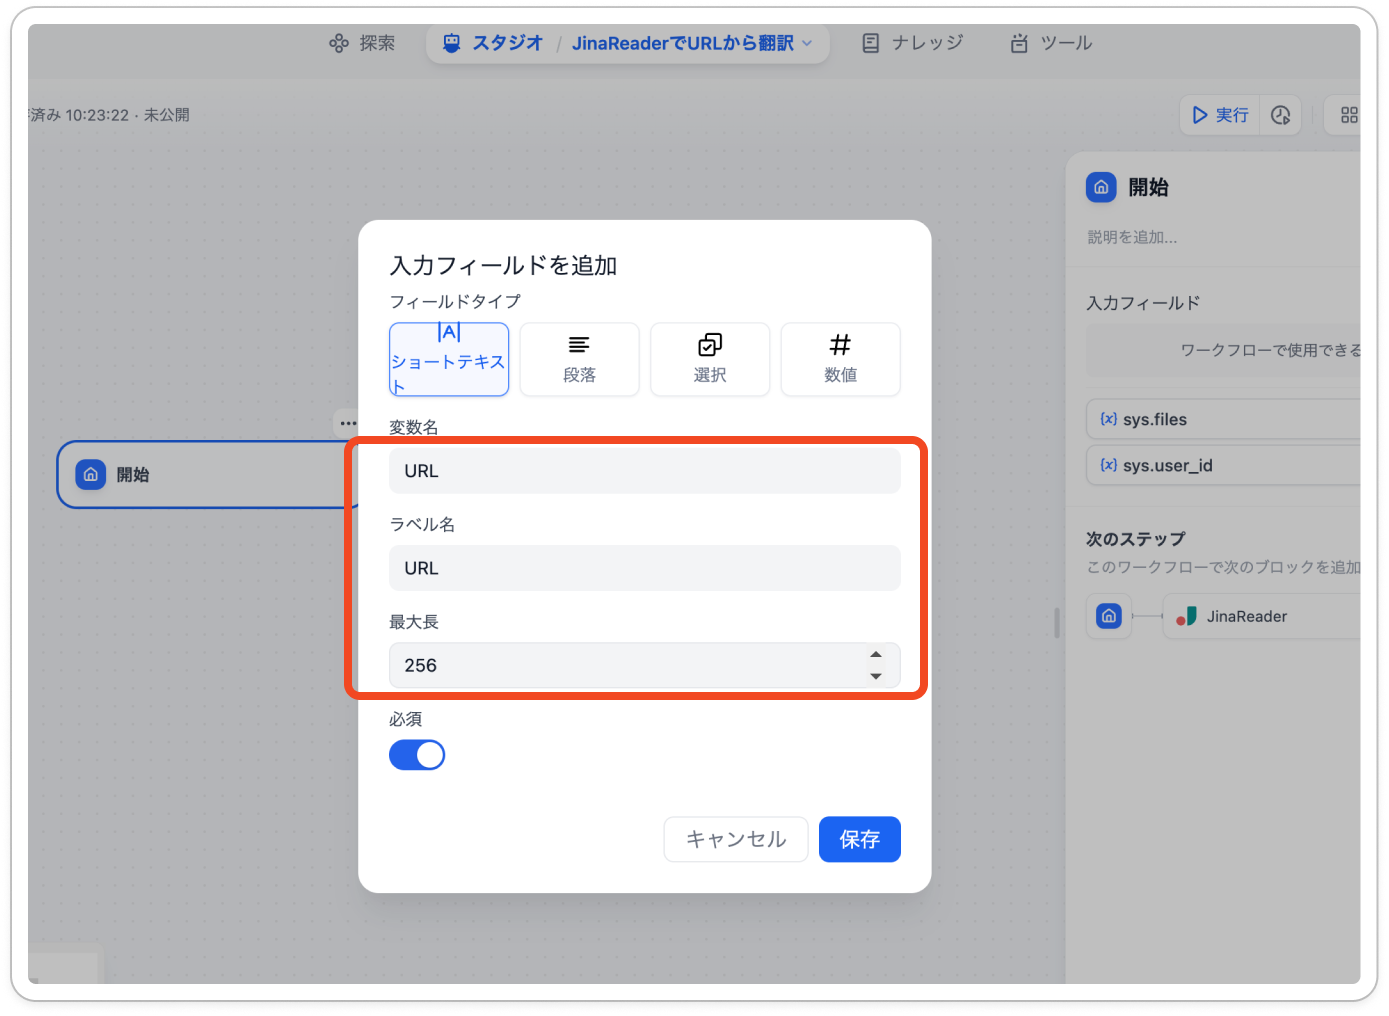1389x1016 pixels.
Task: Open the JinaReaderでURLから翻訳 app dropdown
Action: pyautogui.click(x=692, y=43)
